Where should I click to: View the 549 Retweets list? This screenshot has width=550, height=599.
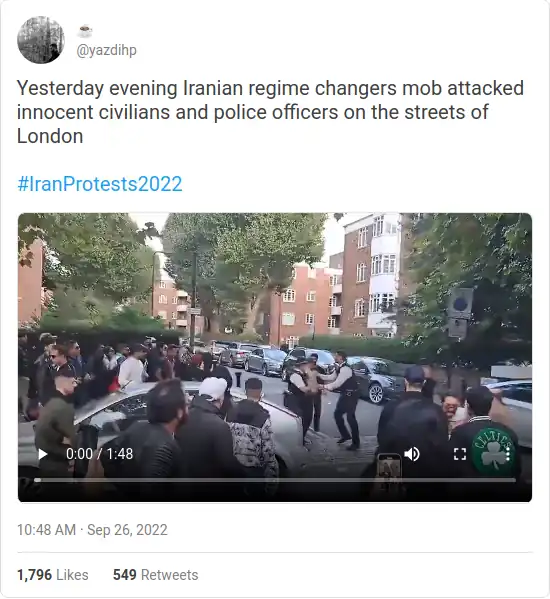click(155, 575)
